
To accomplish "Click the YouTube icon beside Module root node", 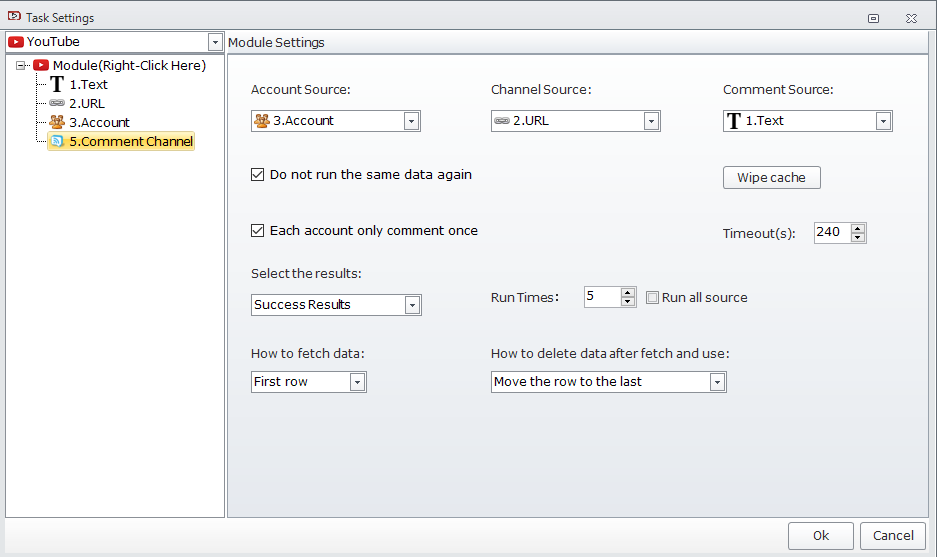I will click(x=41, y=66).
